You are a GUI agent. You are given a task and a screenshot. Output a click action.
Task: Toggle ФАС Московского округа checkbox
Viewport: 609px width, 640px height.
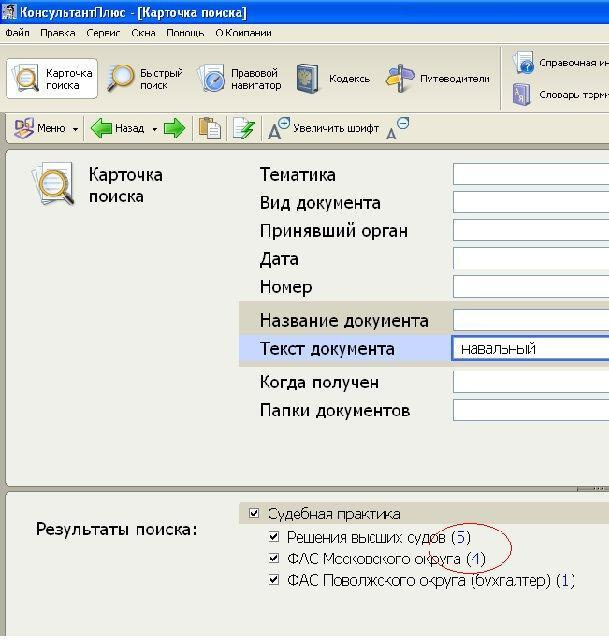point(275,558)
